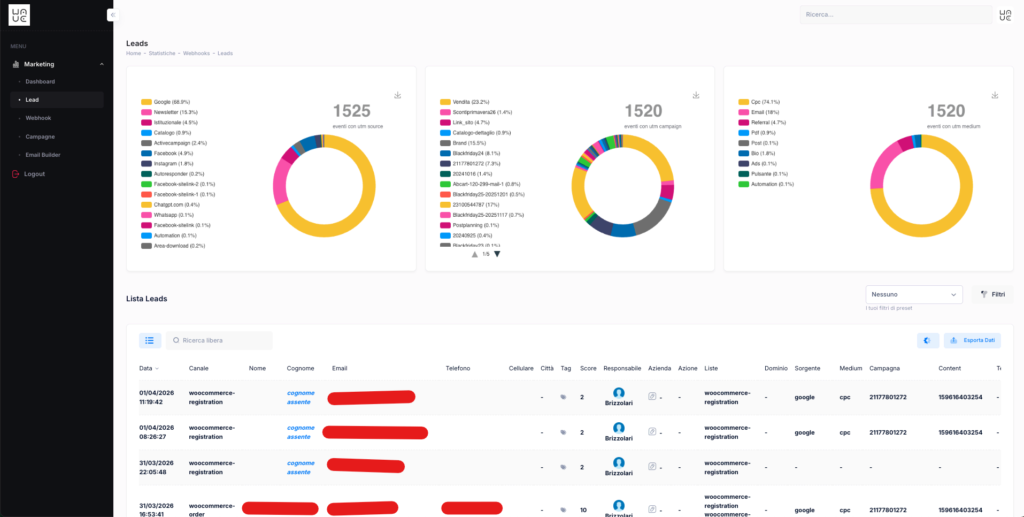Switch to list view in Lista Leads

(150, 340)
